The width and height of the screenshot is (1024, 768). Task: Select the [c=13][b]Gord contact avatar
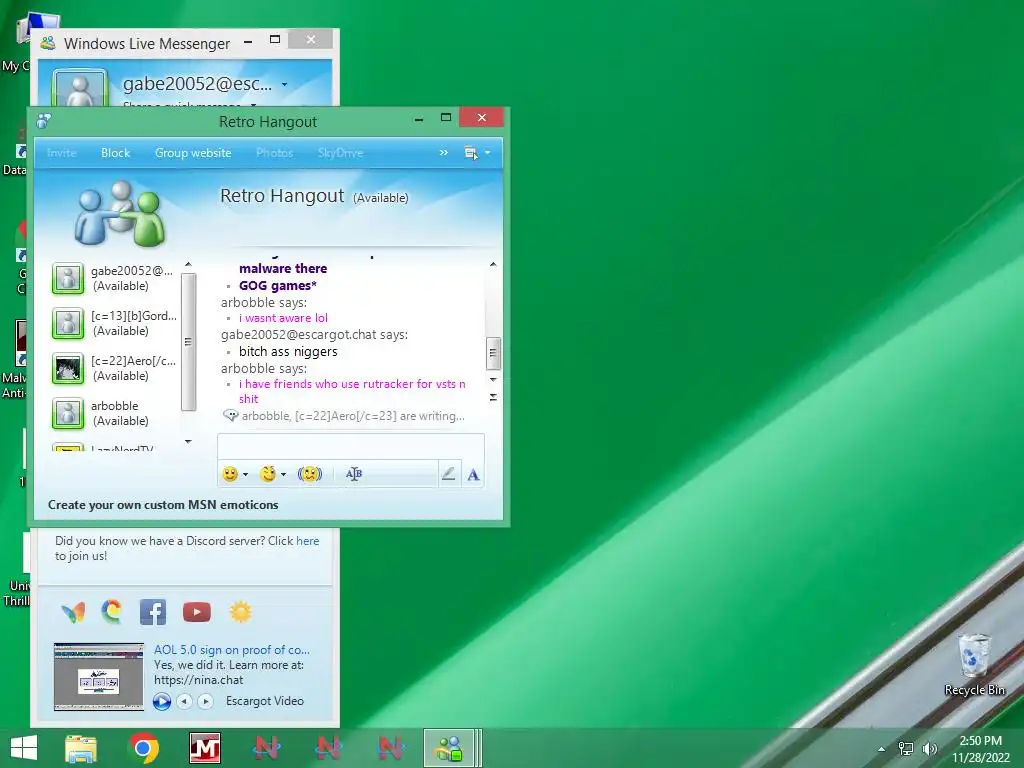[x=68, y=323]
